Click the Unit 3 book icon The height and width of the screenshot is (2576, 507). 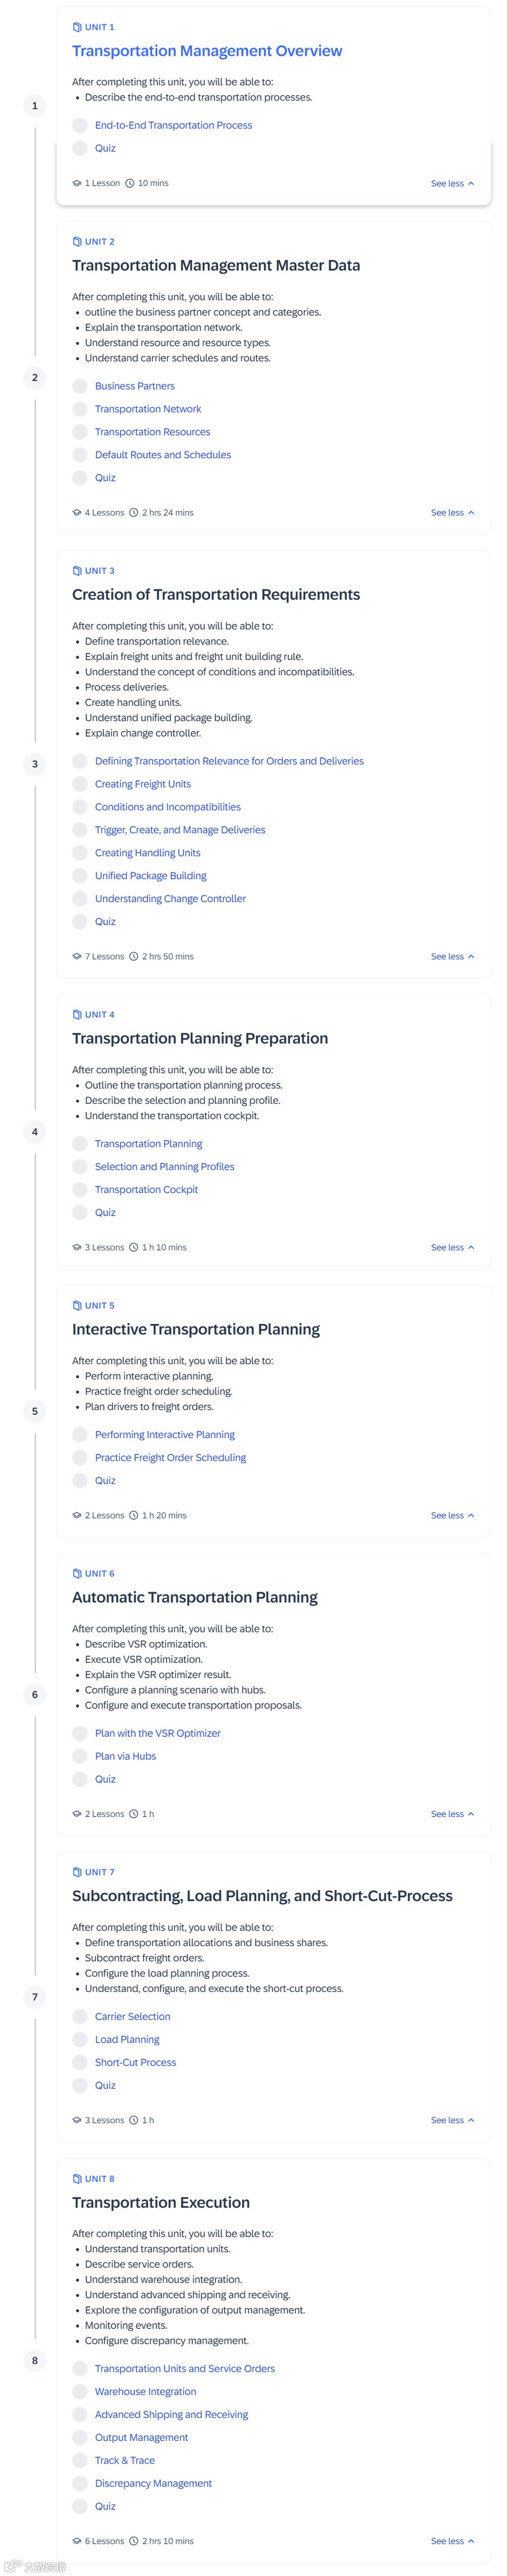pos(77,571)
